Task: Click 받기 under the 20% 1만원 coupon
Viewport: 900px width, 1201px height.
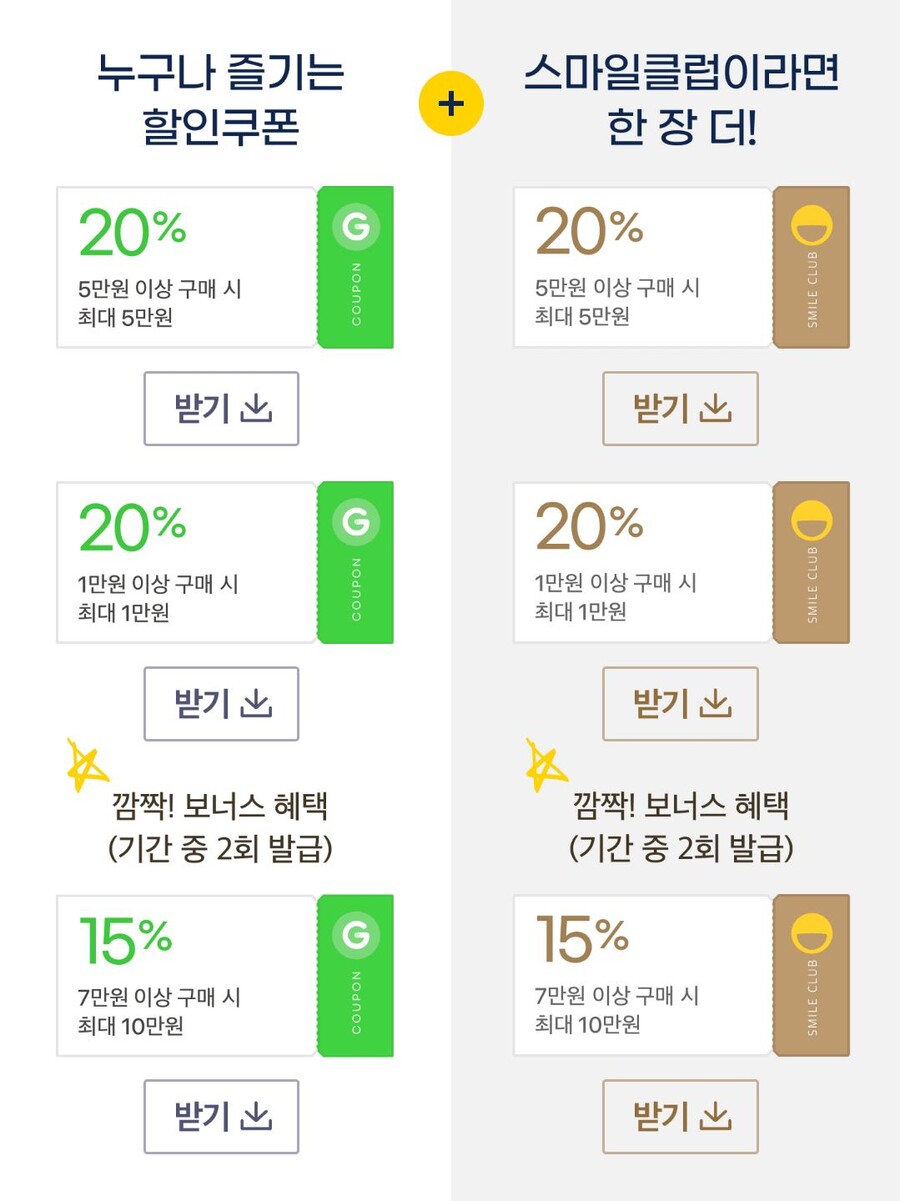Action: 221,704
